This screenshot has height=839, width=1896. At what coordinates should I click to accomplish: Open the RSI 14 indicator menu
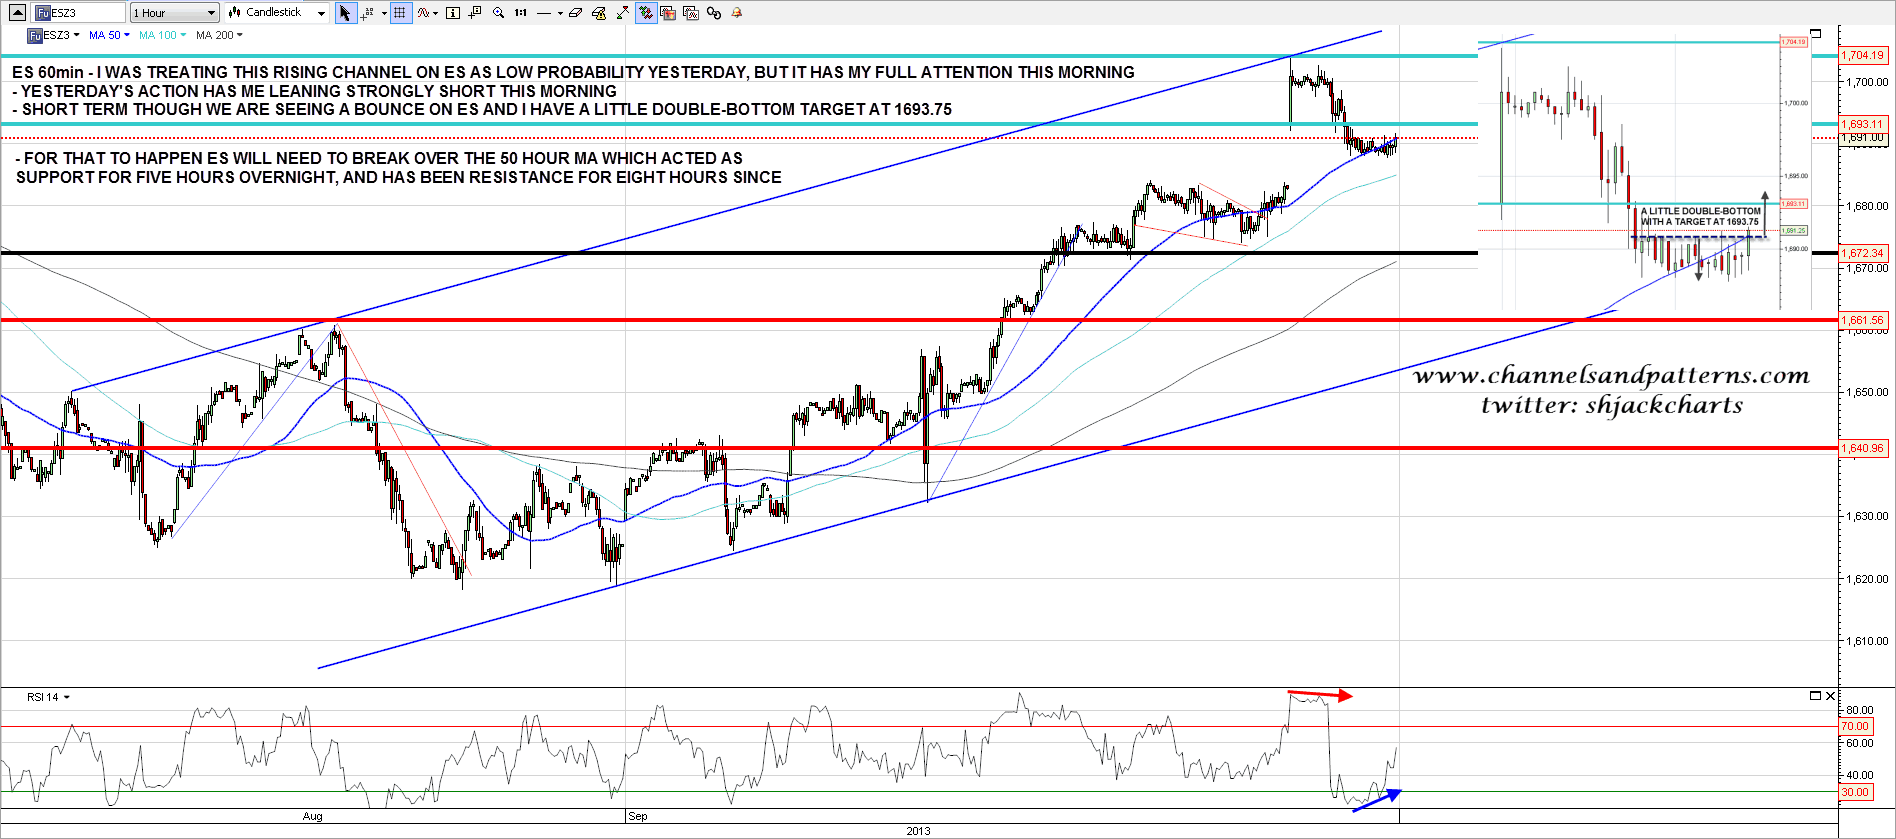pos(48,697)
